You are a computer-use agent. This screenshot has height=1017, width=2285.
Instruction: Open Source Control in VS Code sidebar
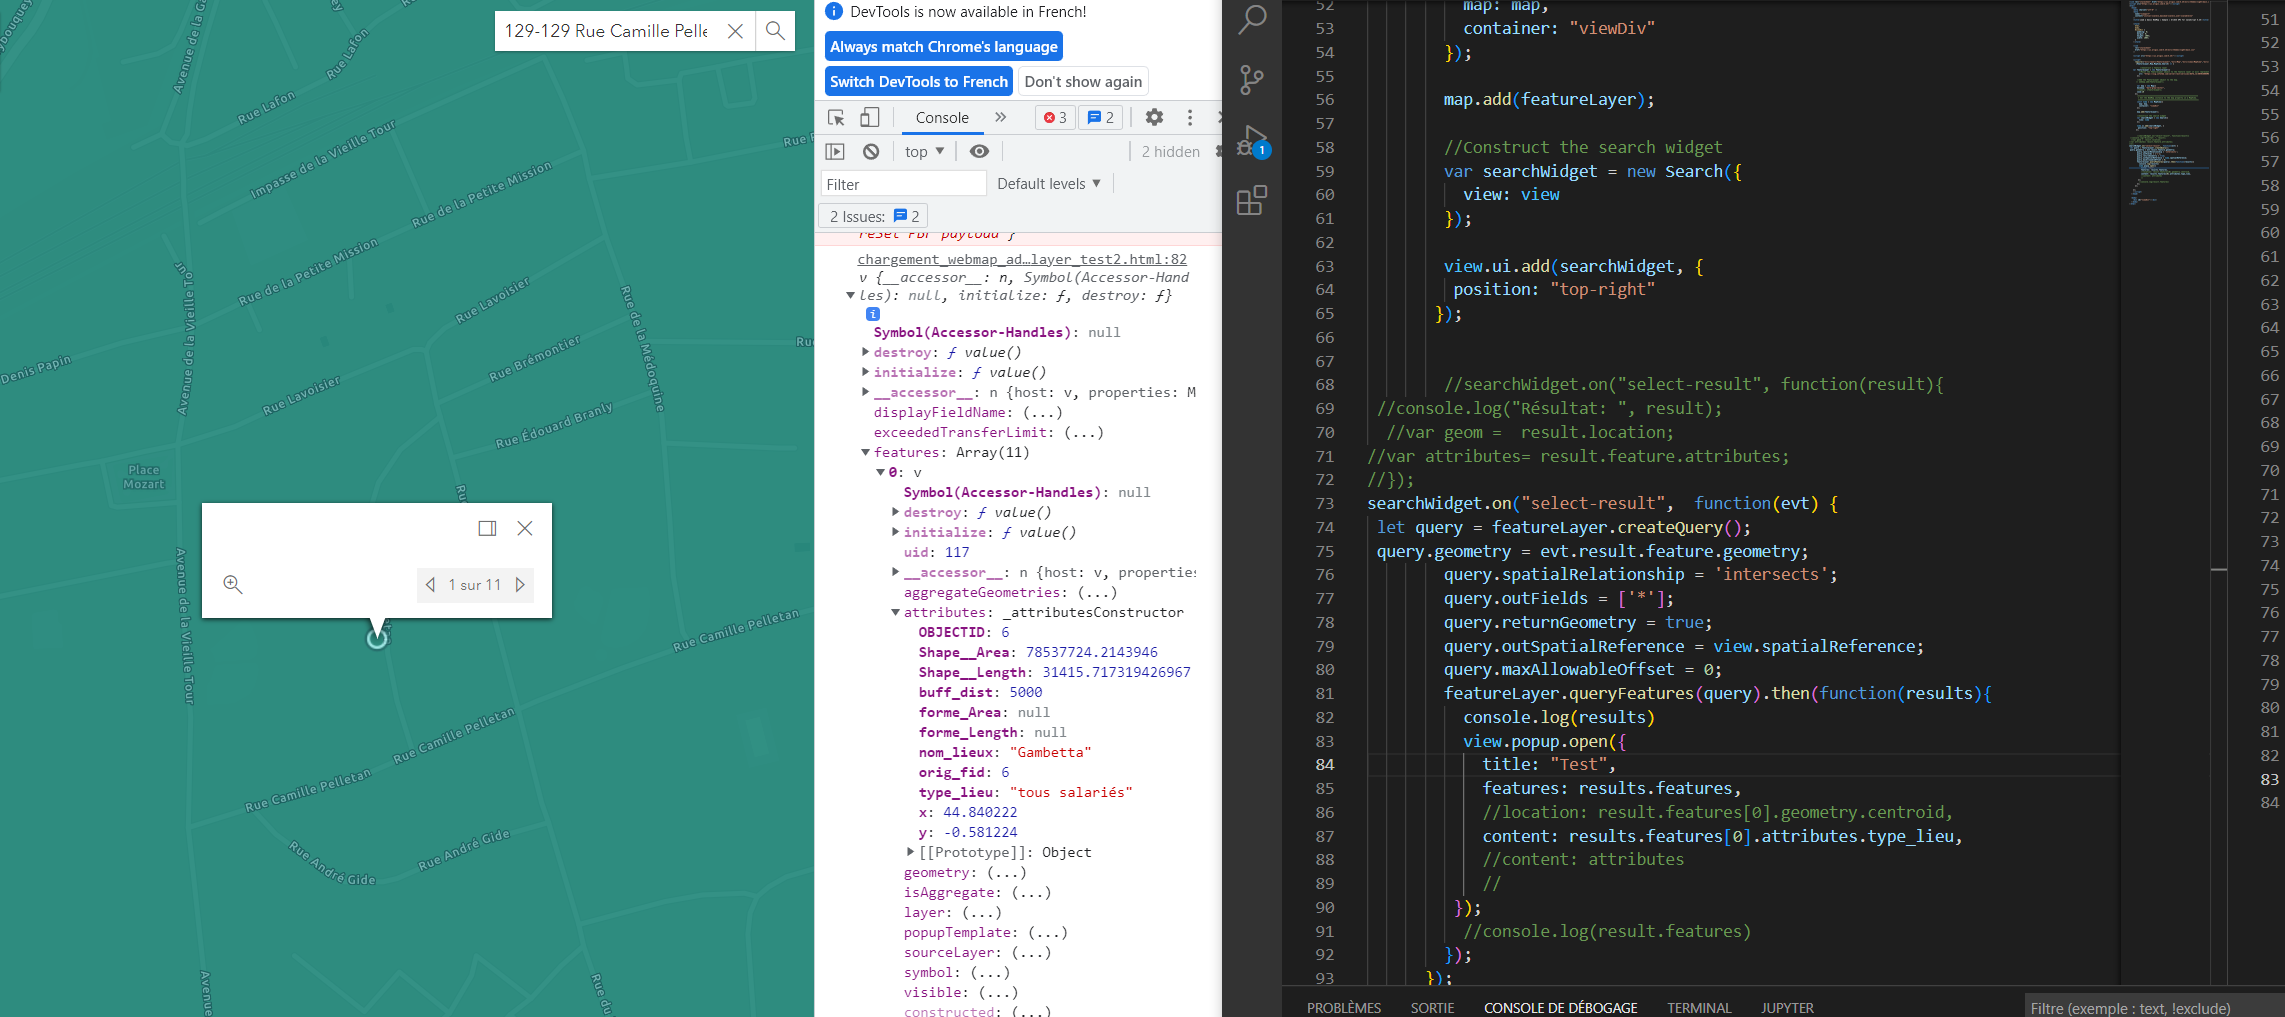[1252, 80]
